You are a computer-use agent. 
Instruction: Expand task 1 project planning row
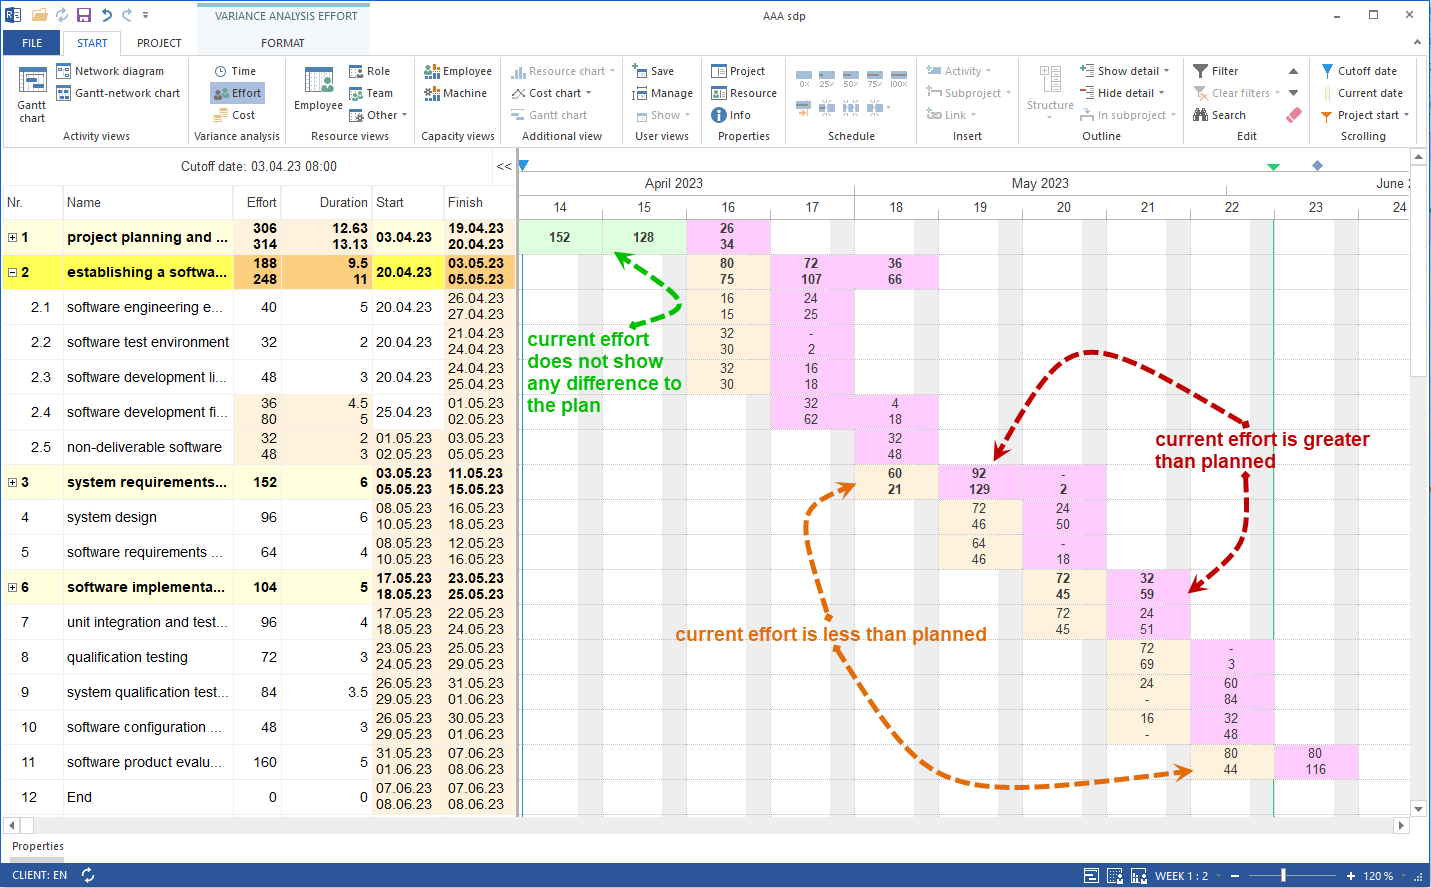[x=12, y=237]
